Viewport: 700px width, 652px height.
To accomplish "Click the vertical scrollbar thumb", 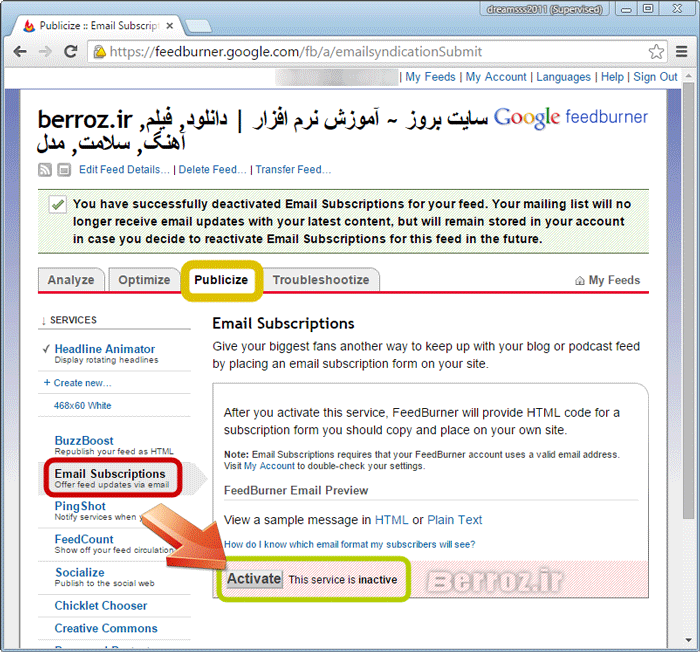I will coord(688,301).
